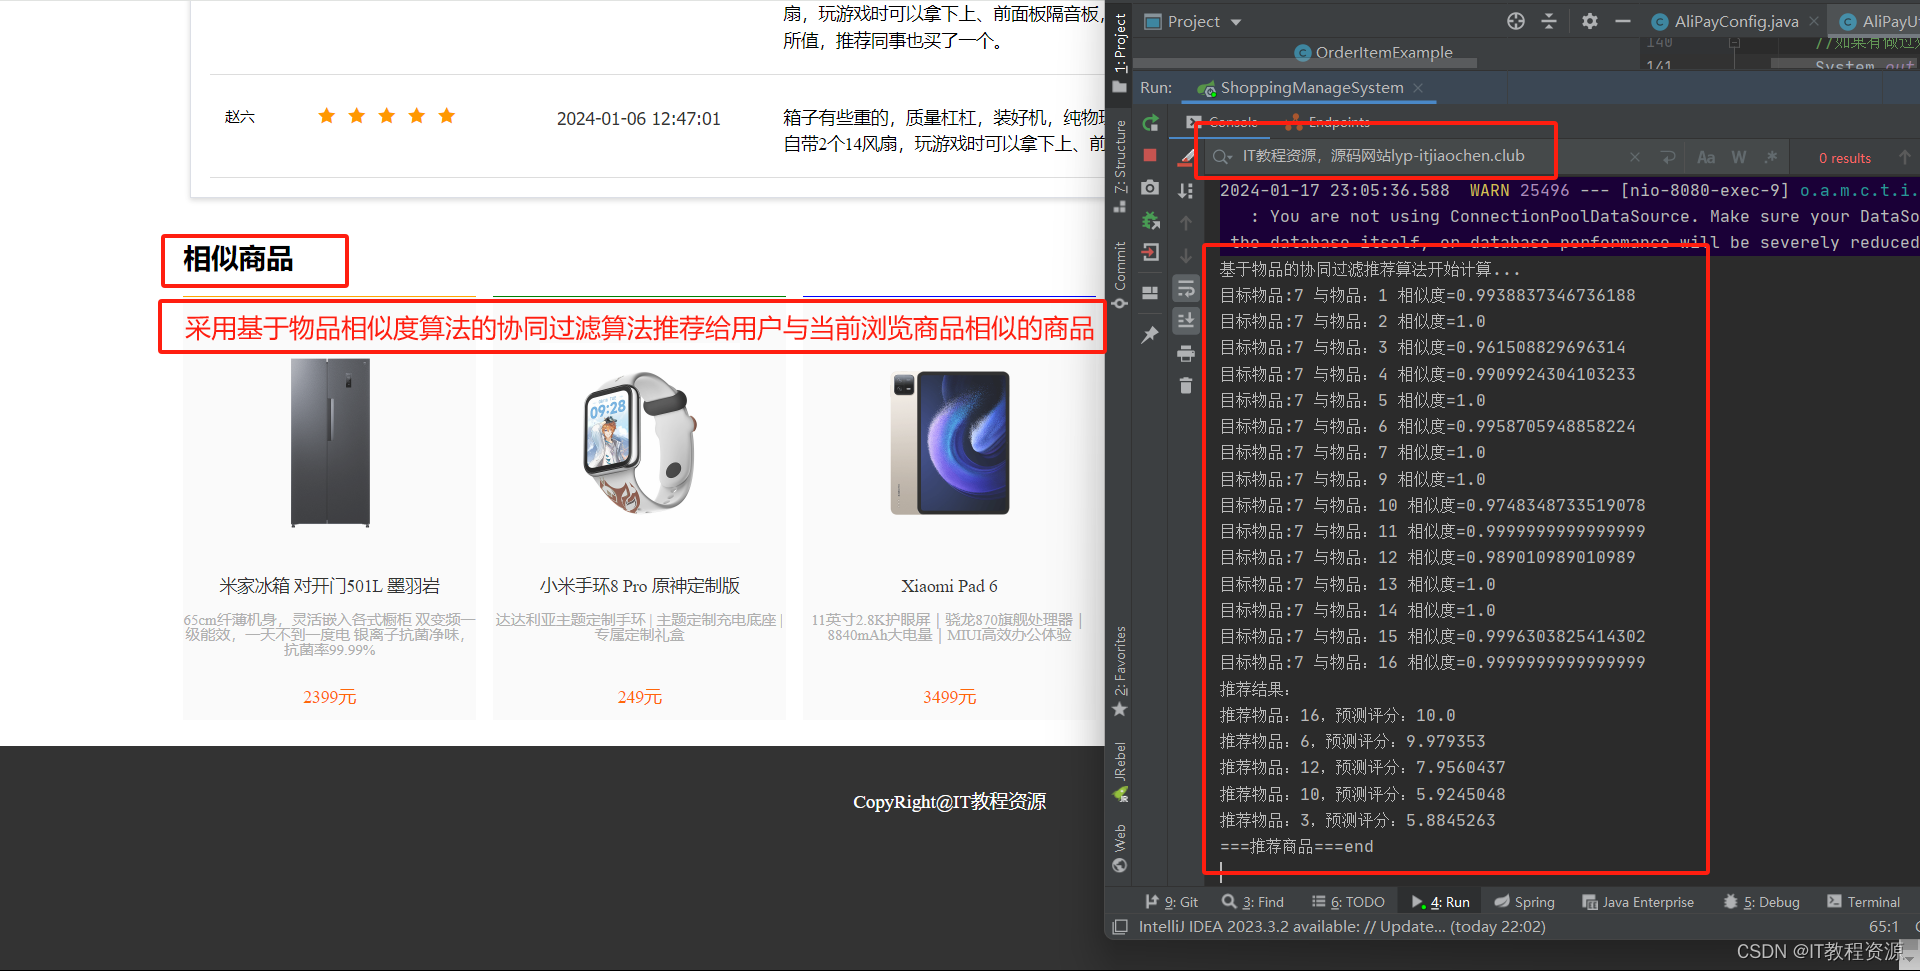Select OrderItemExample in the Project tree
The width and height of the screenshot is (1920, 971).
[1373, 53]
